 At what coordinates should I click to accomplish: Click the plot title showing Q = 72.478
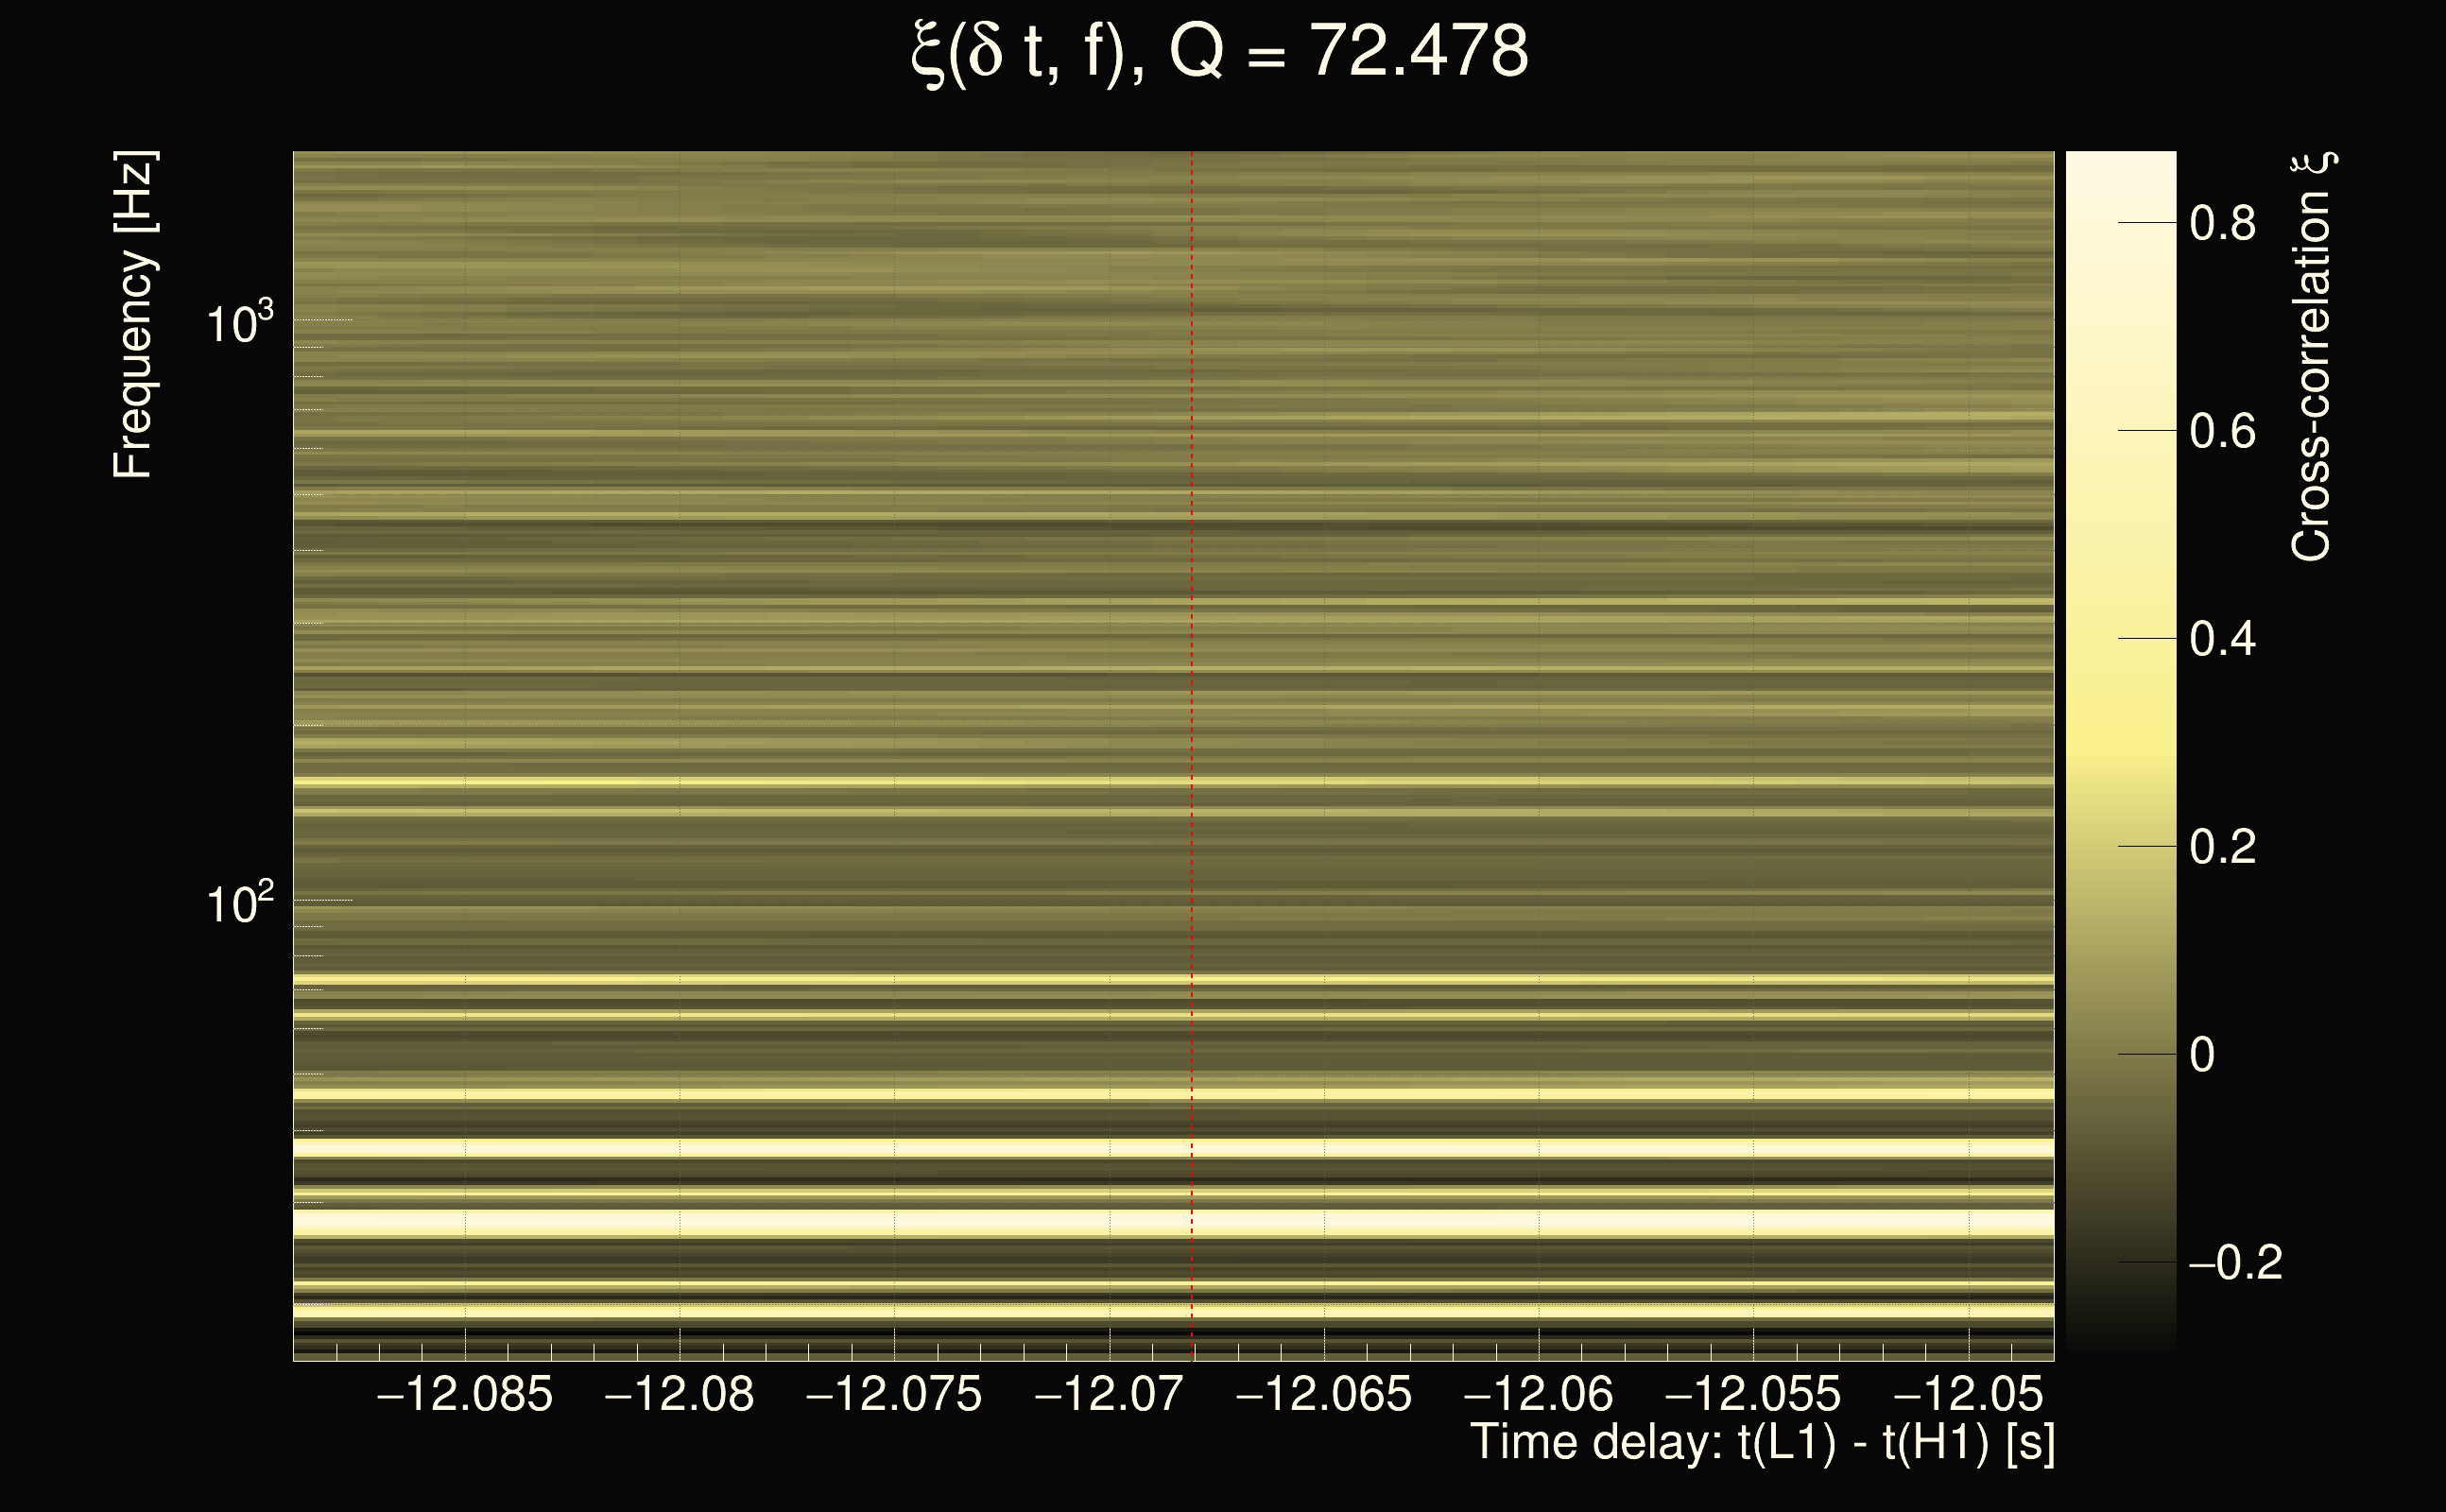[x=1220, y=52]
